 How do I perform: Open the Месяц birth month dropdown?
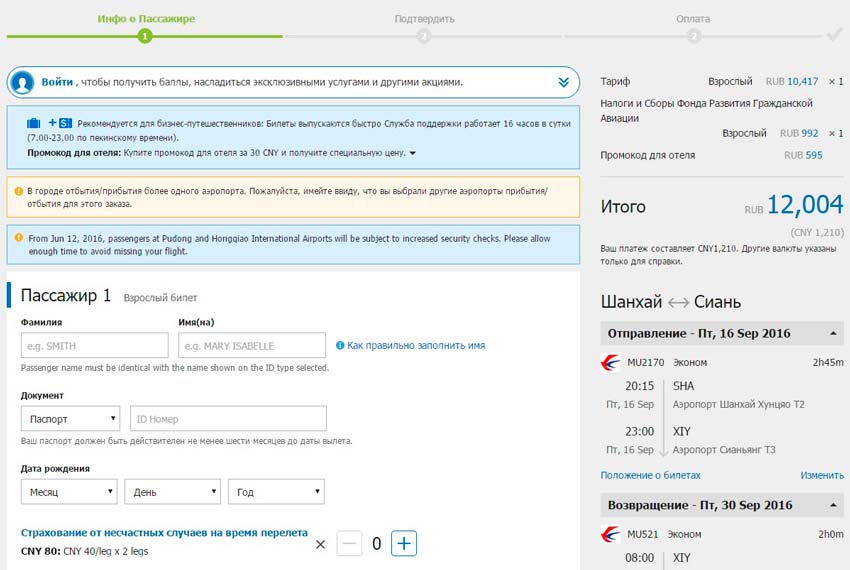point(70,492)
